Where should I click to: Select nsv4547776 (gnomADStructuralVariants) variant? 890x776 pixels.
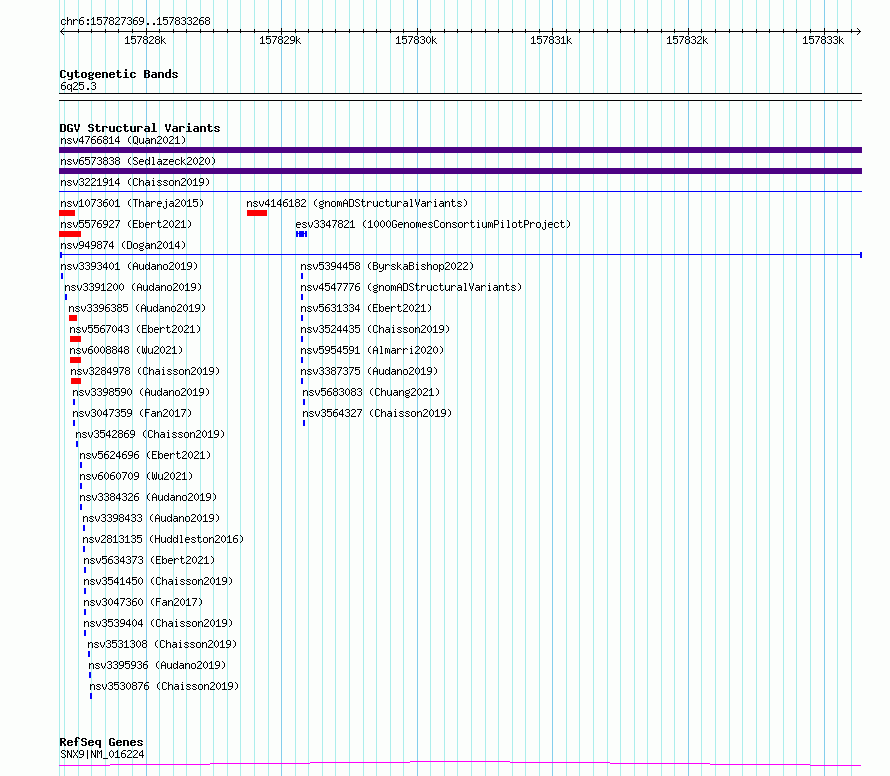click(x=411, y=287)
